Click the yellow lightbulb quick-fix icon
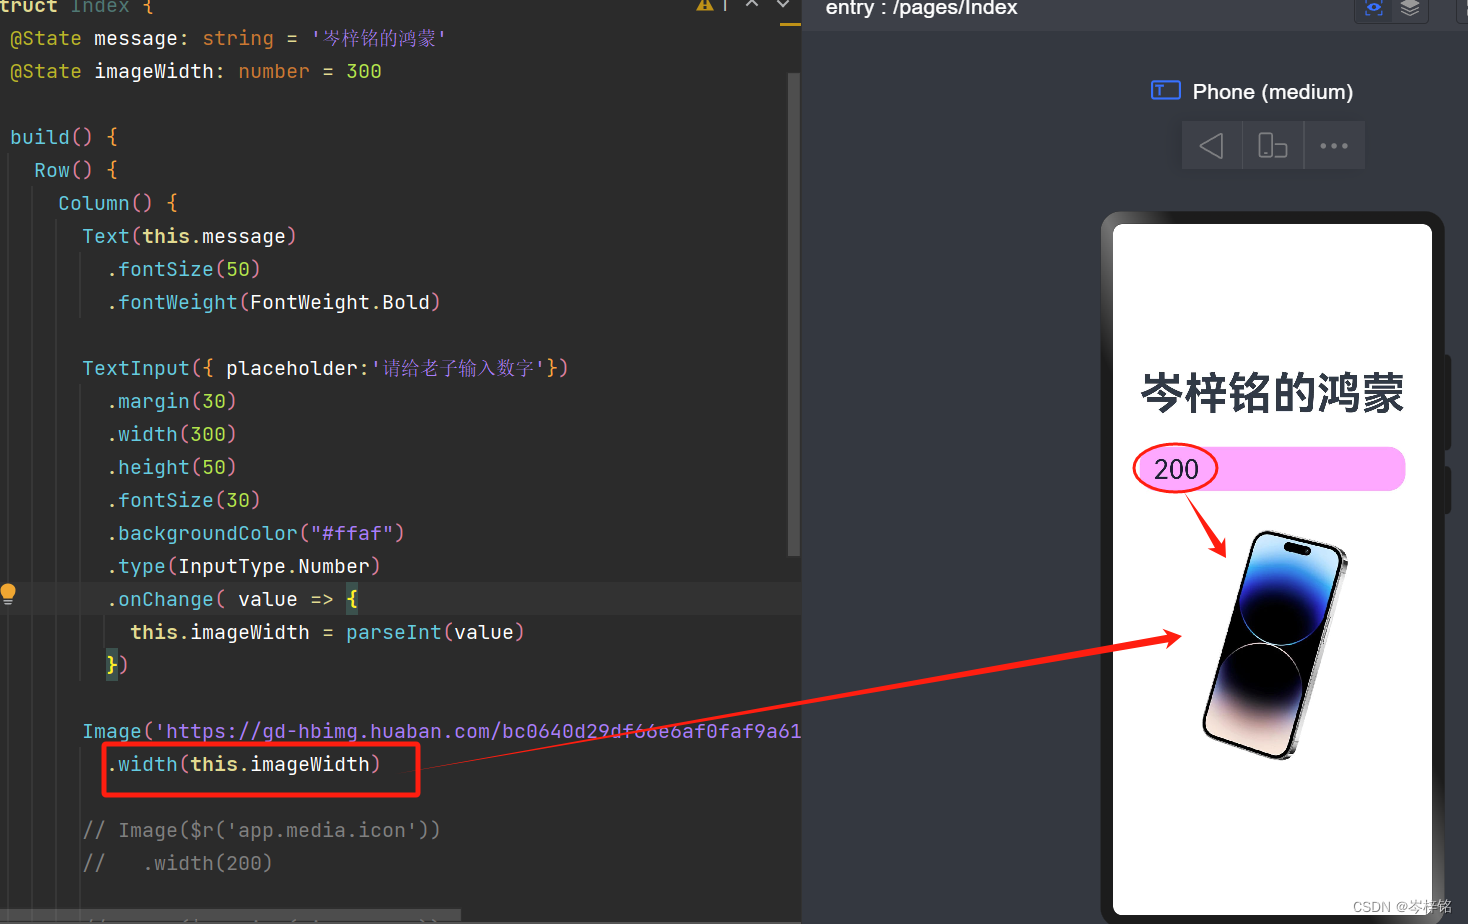 8,594
